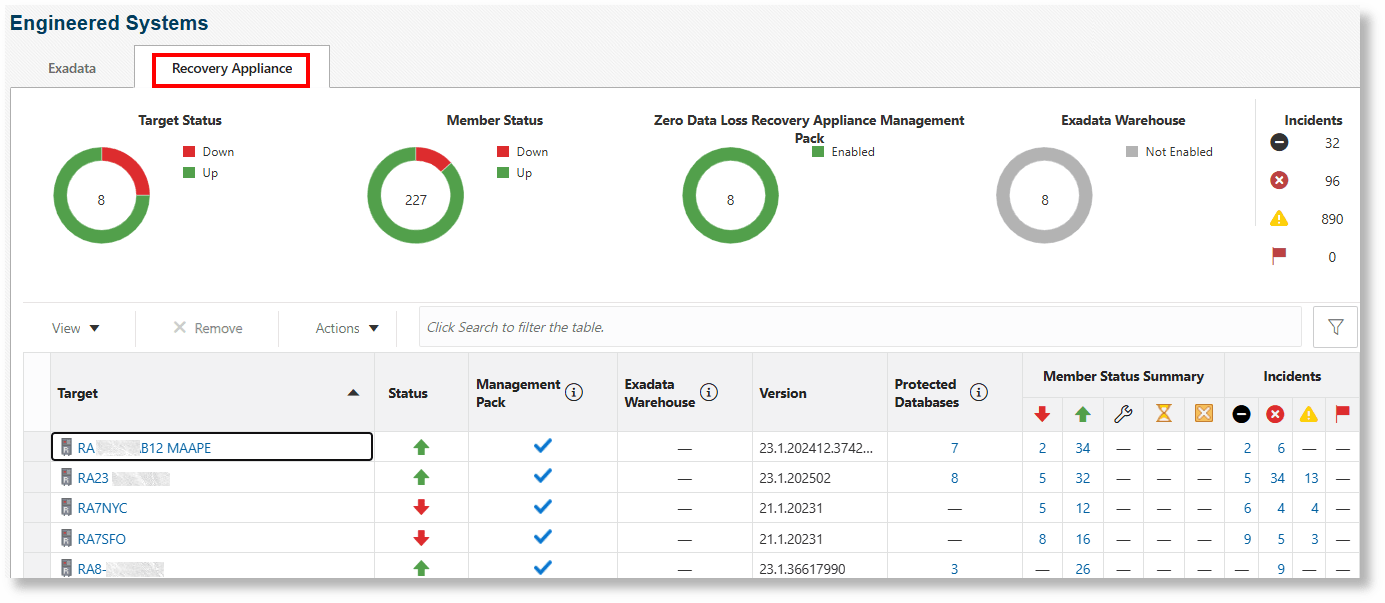Click the funnel filter icon
This screenshot has height=603, width=1385.
pos(1335,327)
